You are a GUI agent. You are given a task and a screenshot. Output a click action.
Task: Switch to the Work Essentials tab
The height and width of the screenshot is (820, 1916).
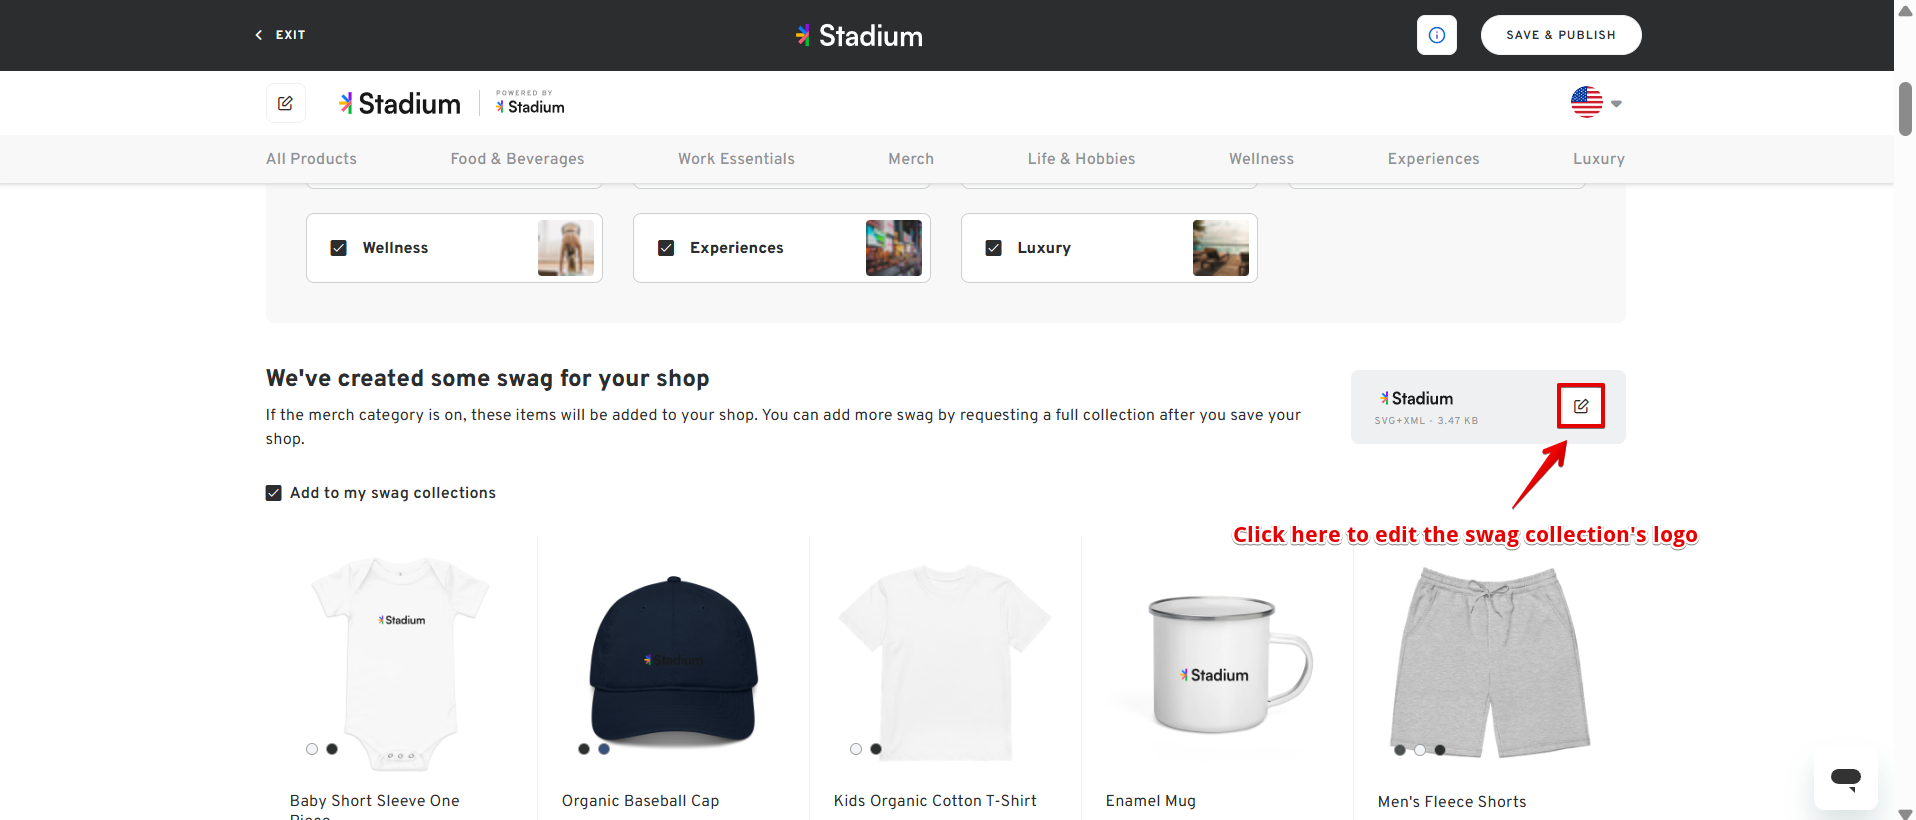[x=736, y=159]
